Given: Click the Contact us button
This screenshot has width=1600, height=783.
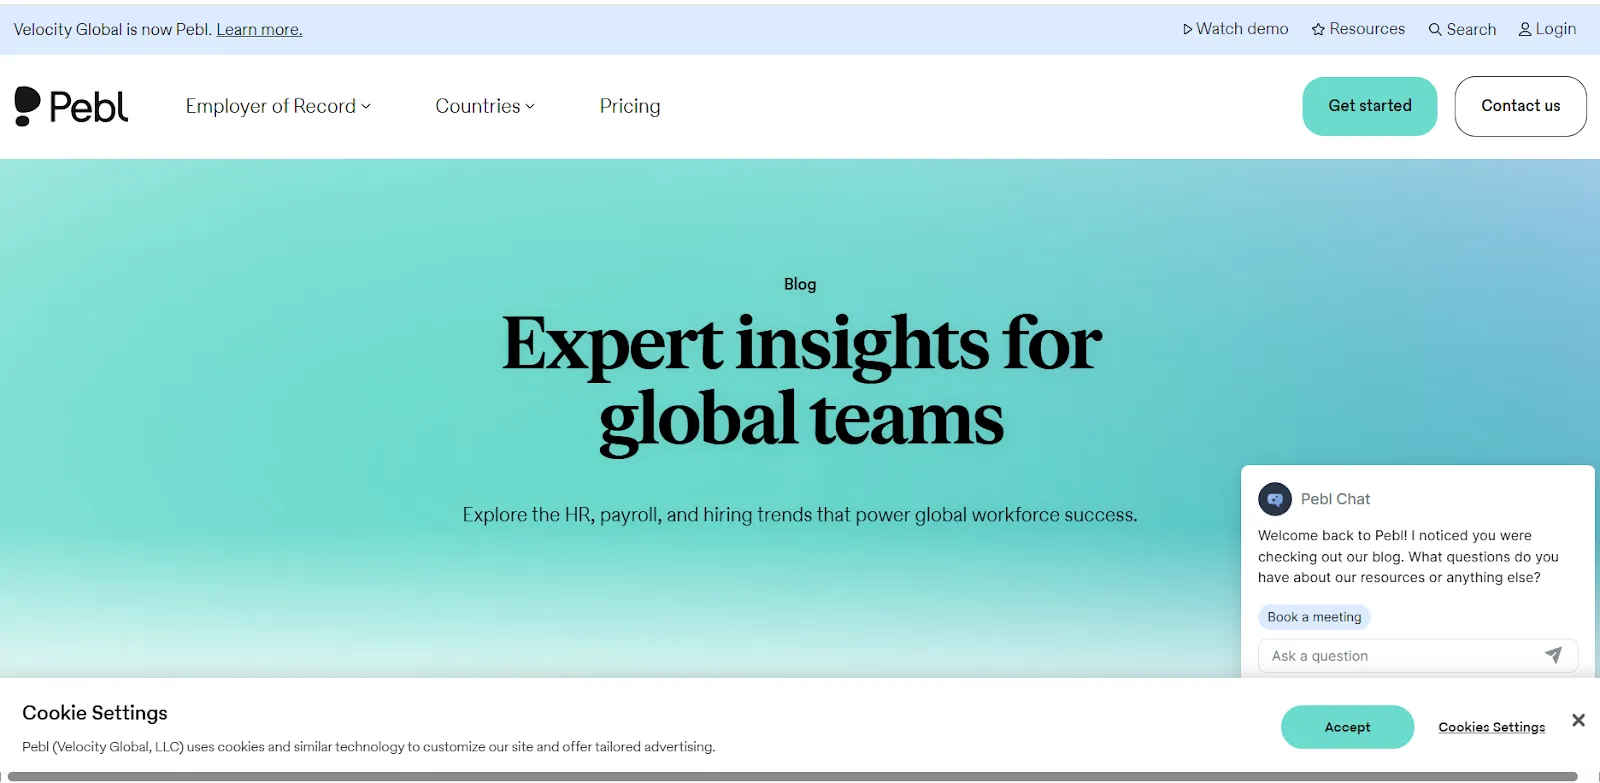Looking at the screenshot, I should [x=1520, y=106].
